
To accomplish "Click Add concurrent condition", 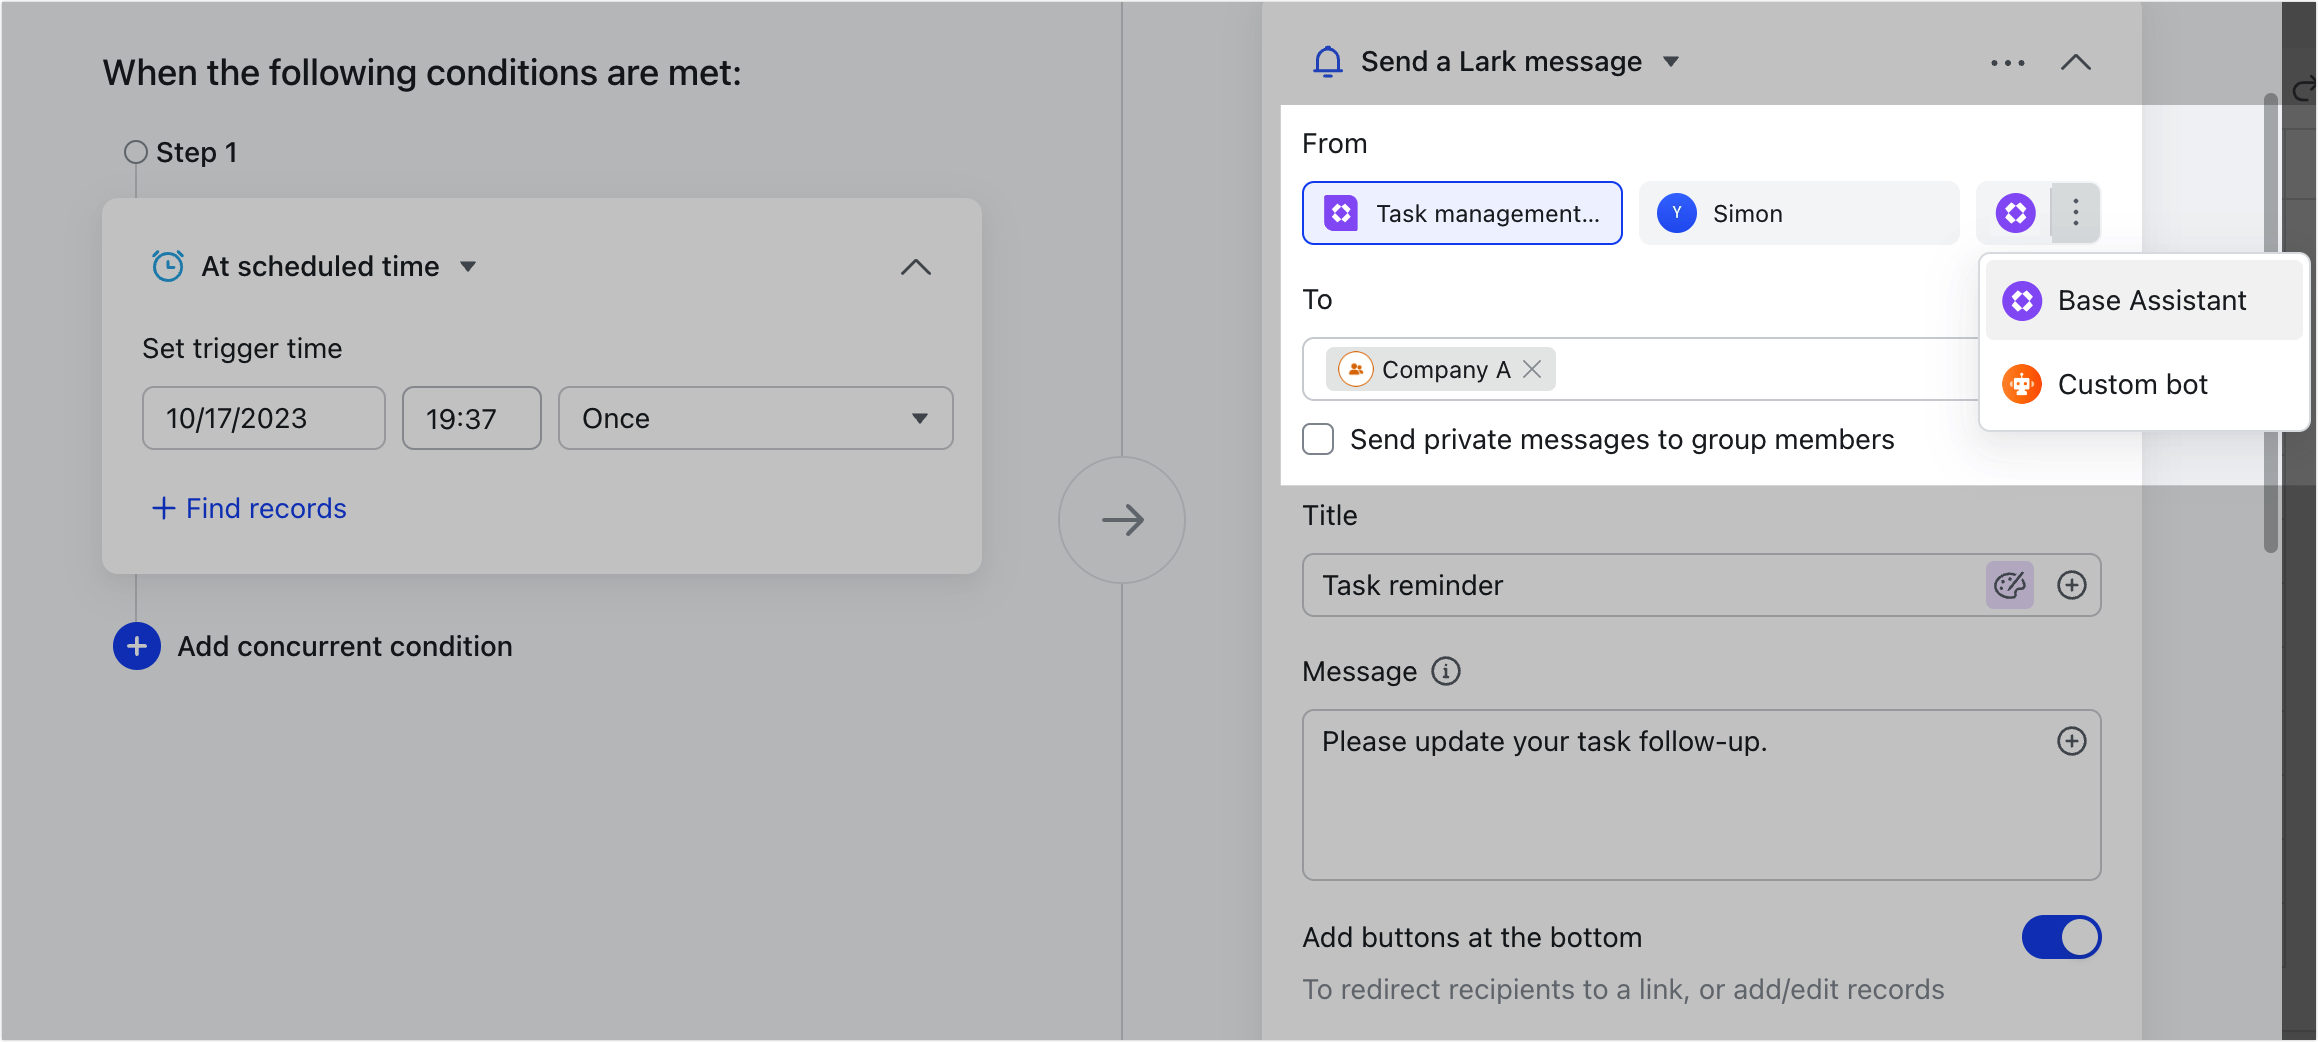I will tap(344, 646).
